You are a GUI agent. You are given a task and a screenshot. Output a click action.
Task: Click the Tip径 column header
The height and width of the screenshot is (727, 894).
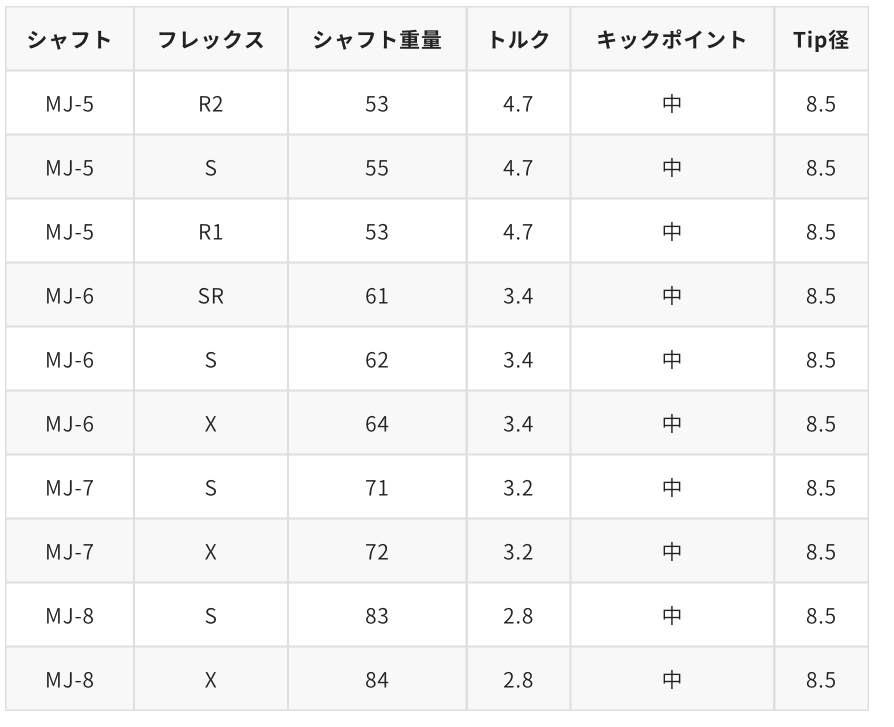(x=821, y=40)
